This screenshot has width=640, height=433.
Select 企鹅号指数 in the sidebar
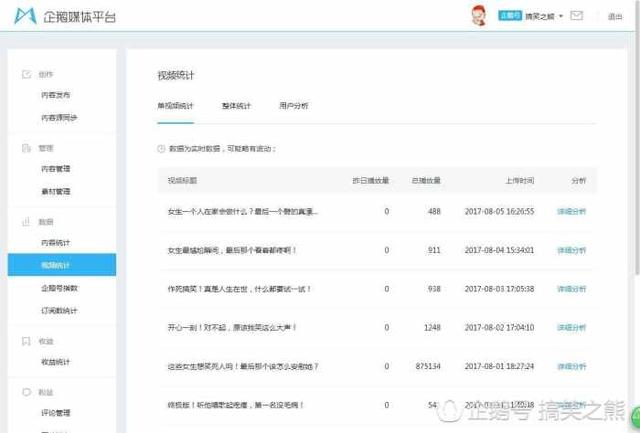(x=60, y=288)
